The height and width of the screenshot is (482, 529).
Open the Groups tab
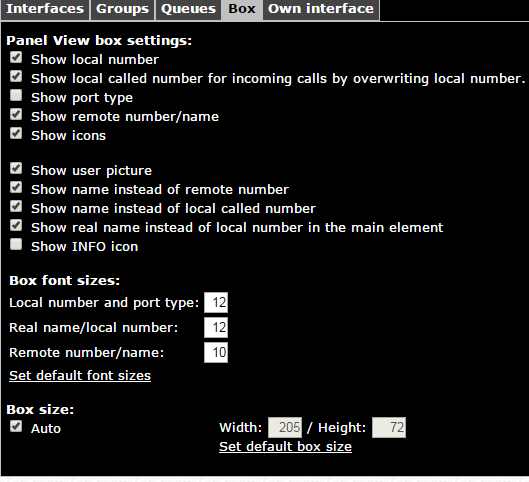(122, 9)
